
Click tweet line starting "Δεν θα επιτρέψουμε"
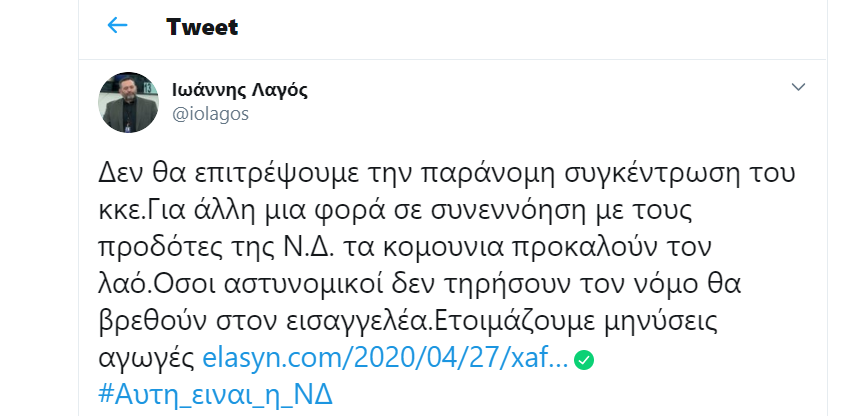coord(447,174)
